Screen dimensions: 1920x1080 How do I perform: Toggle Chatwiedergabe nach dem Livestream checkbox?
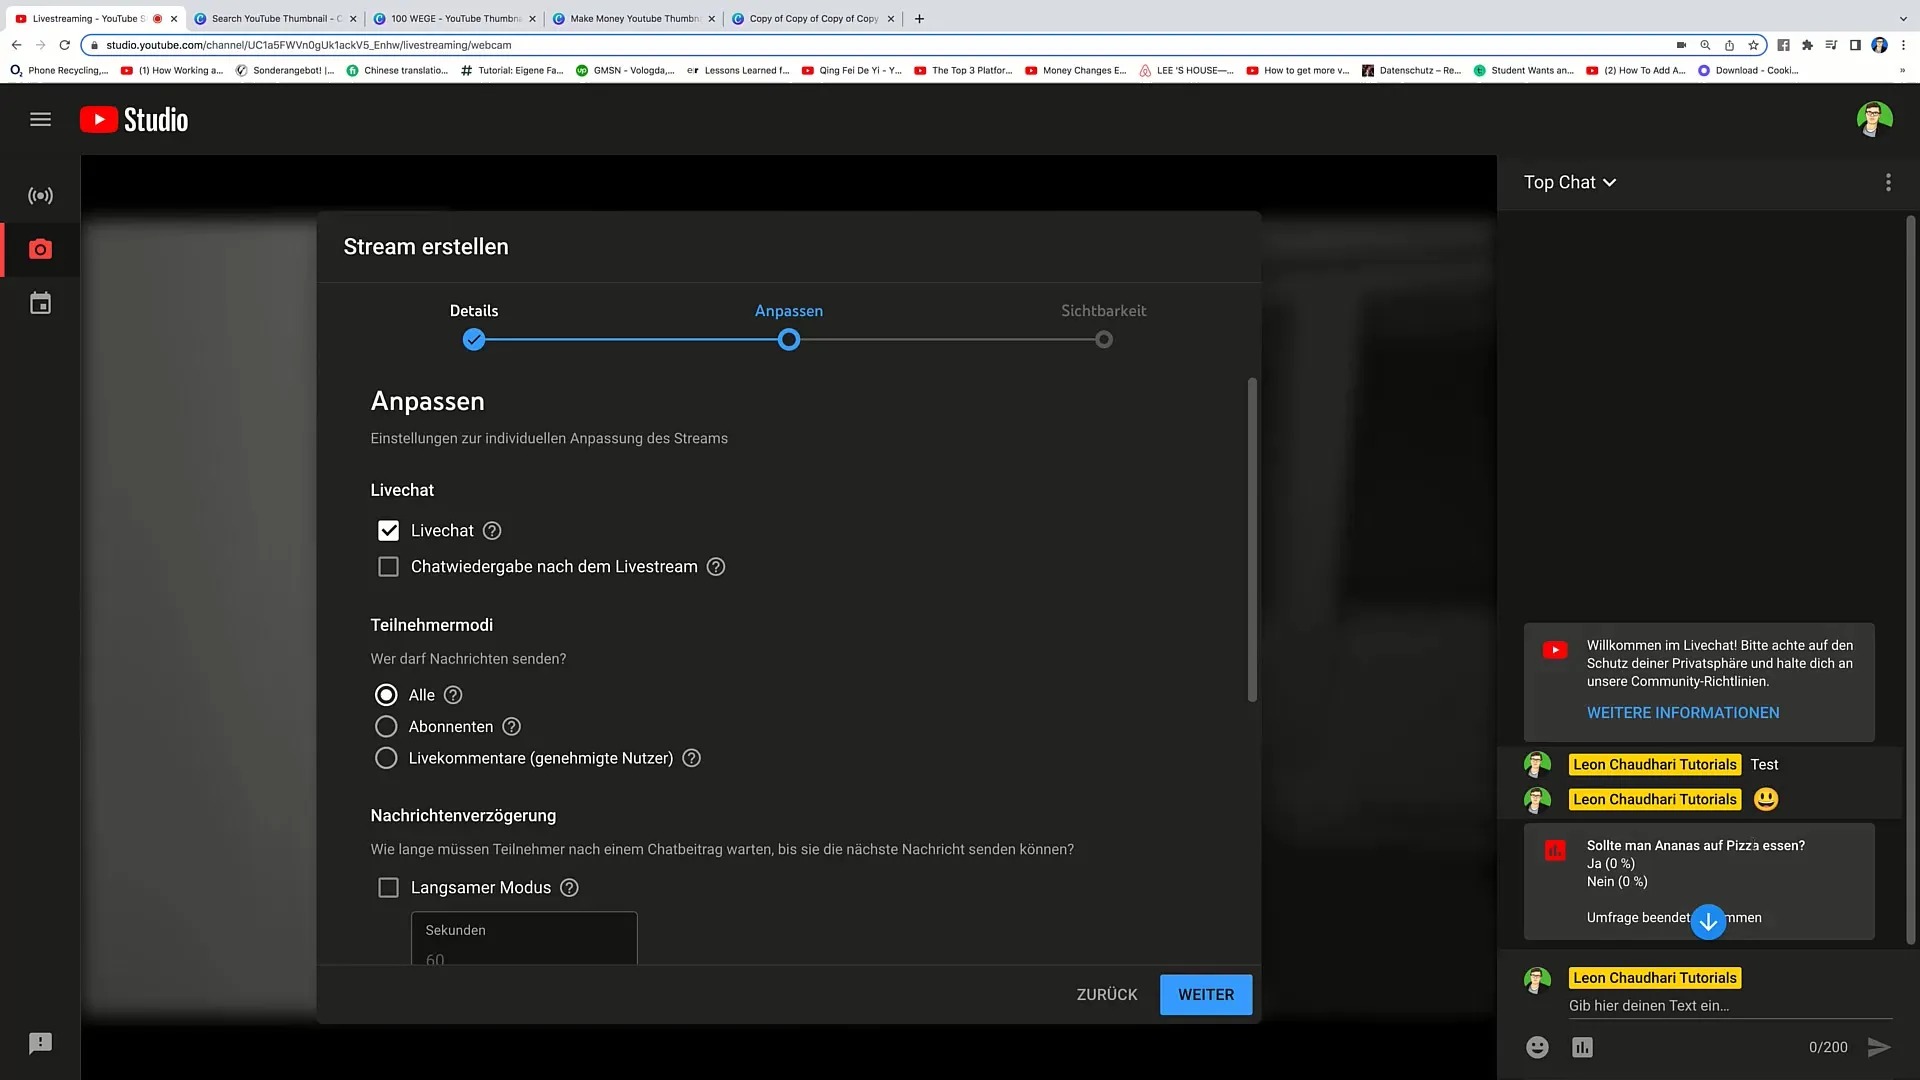pos(389,566)
